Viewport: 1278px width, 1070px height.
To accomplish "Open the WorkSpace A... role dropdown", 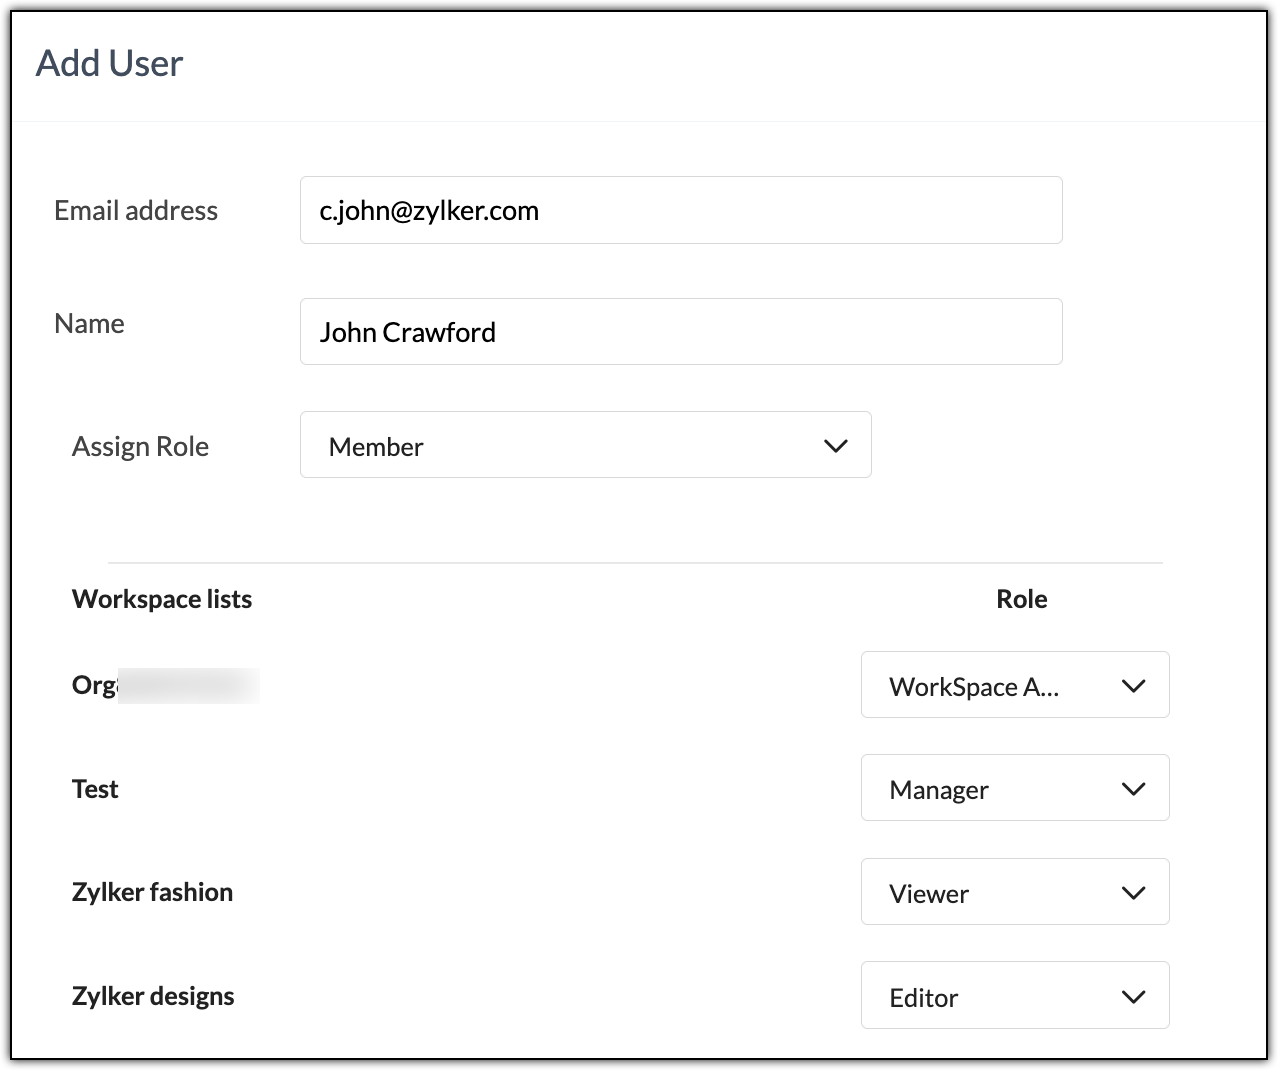I will click(x=1015, y=685).
